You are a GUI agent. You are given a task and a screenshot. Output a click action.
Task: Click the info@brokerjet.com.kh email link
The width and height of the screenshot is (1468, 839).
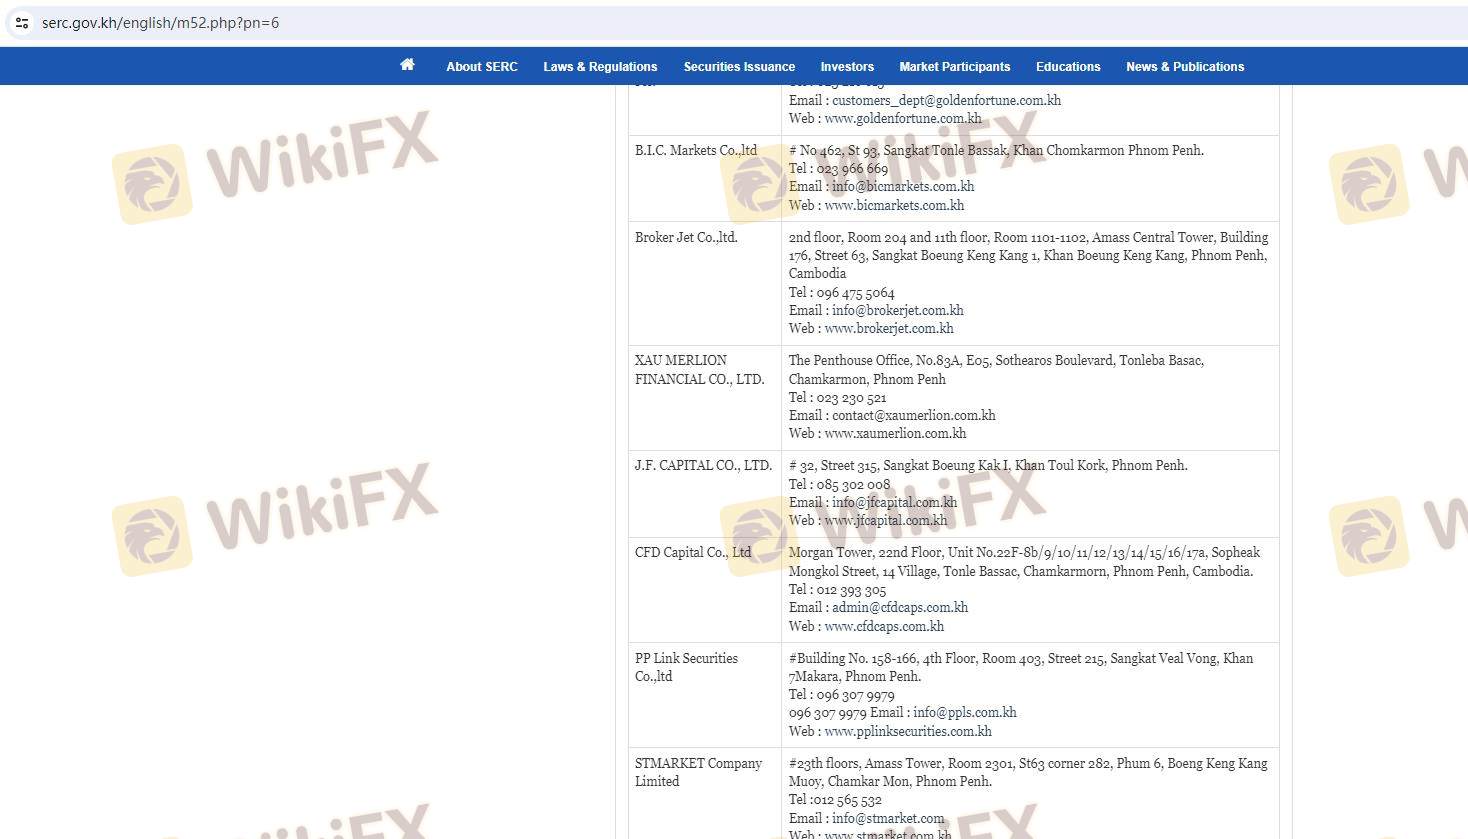(x=898, y=310)
